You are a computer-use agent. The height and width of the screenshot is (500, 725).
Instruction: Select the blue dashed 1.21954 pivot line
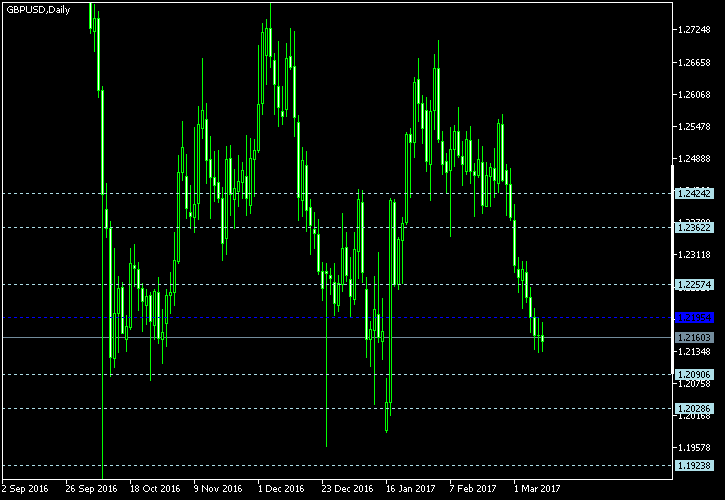click(337, 317)
